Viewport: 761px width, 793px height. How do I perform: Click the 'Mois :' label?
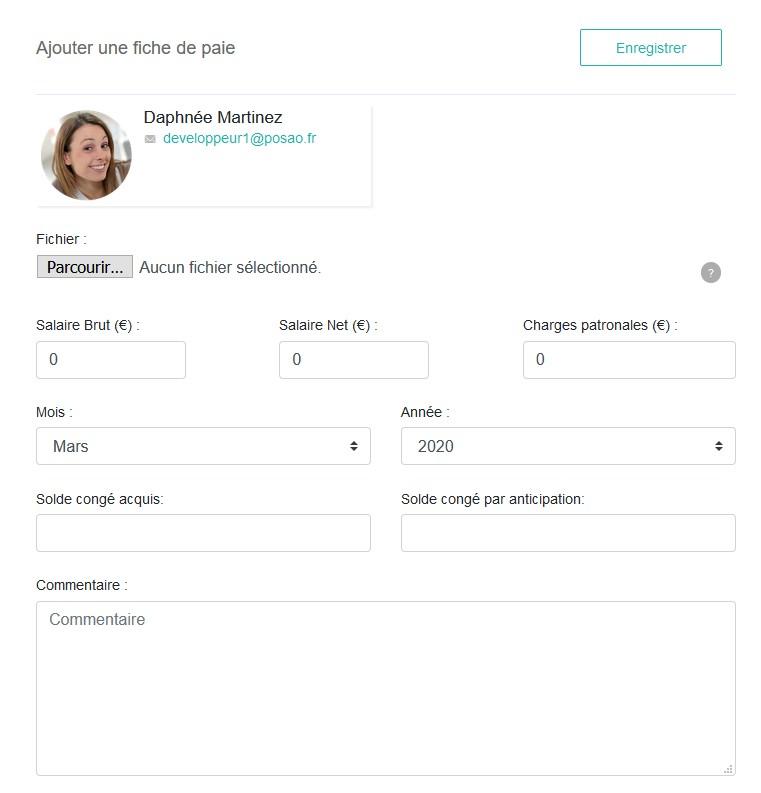54,412
